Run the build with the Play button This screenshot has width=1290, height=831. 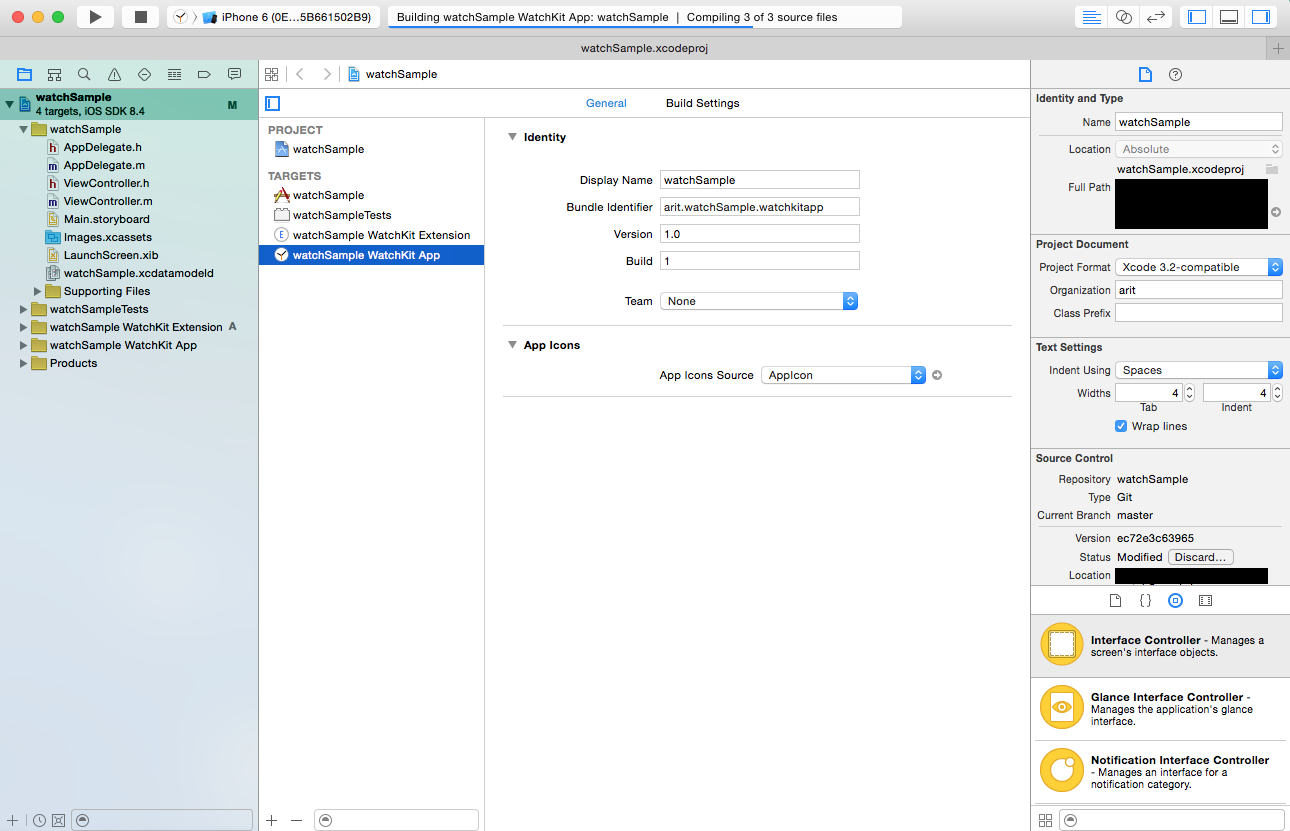(x=95, y=17)
